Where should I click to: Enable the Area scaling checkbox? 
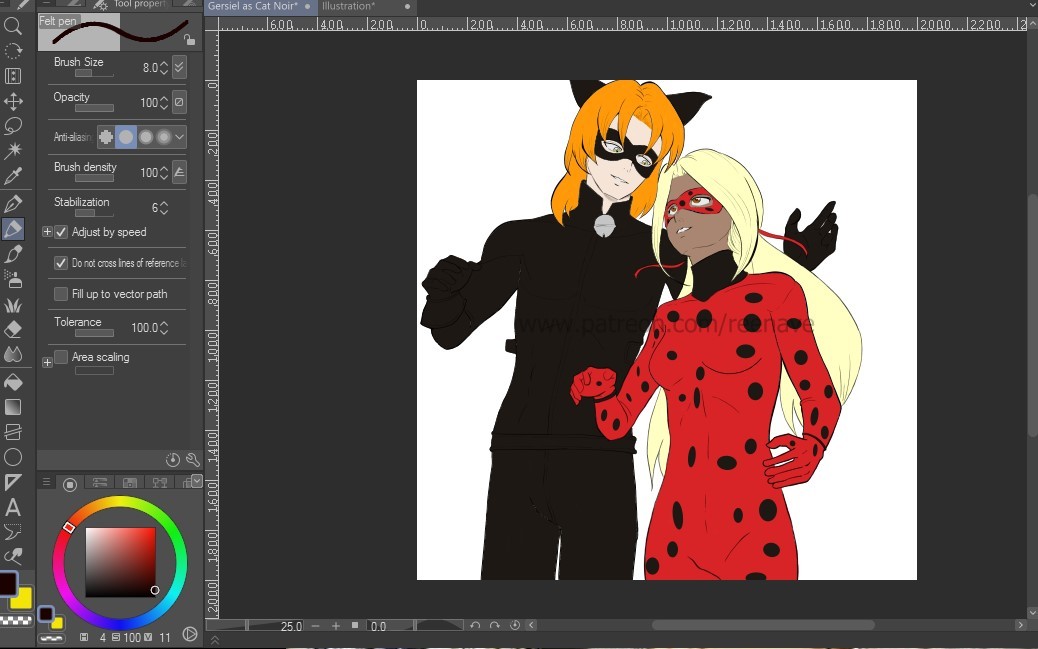[x=61, y=357]
